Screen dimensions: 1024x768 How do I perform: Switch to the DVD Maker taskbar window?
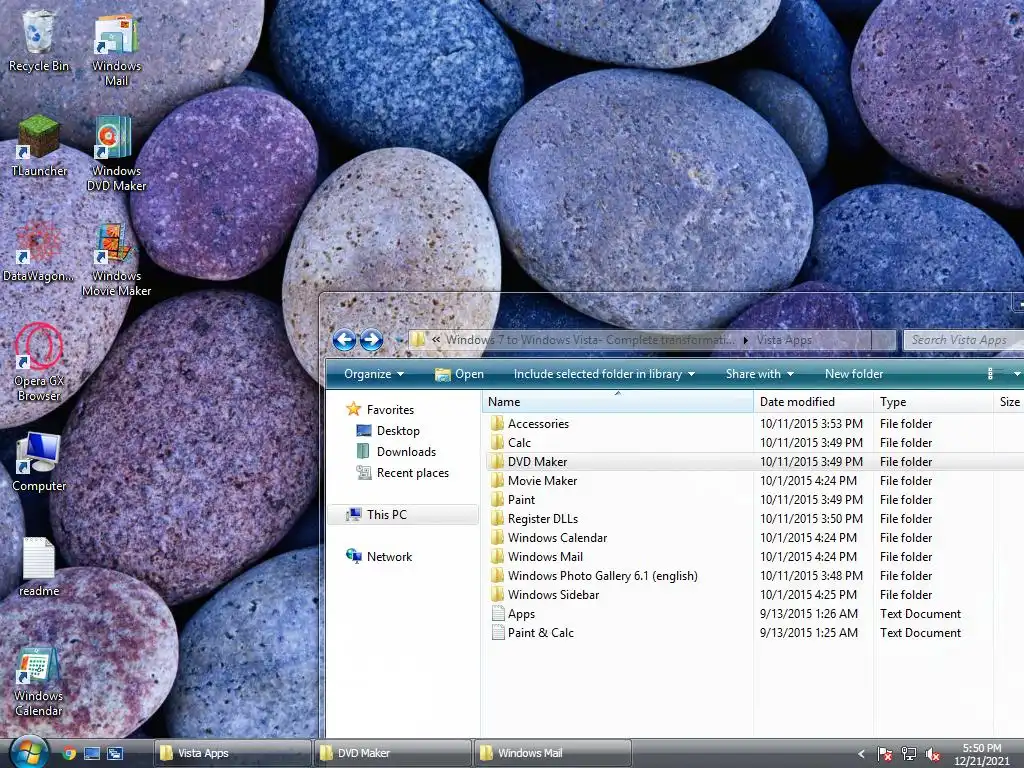point(392,753)
